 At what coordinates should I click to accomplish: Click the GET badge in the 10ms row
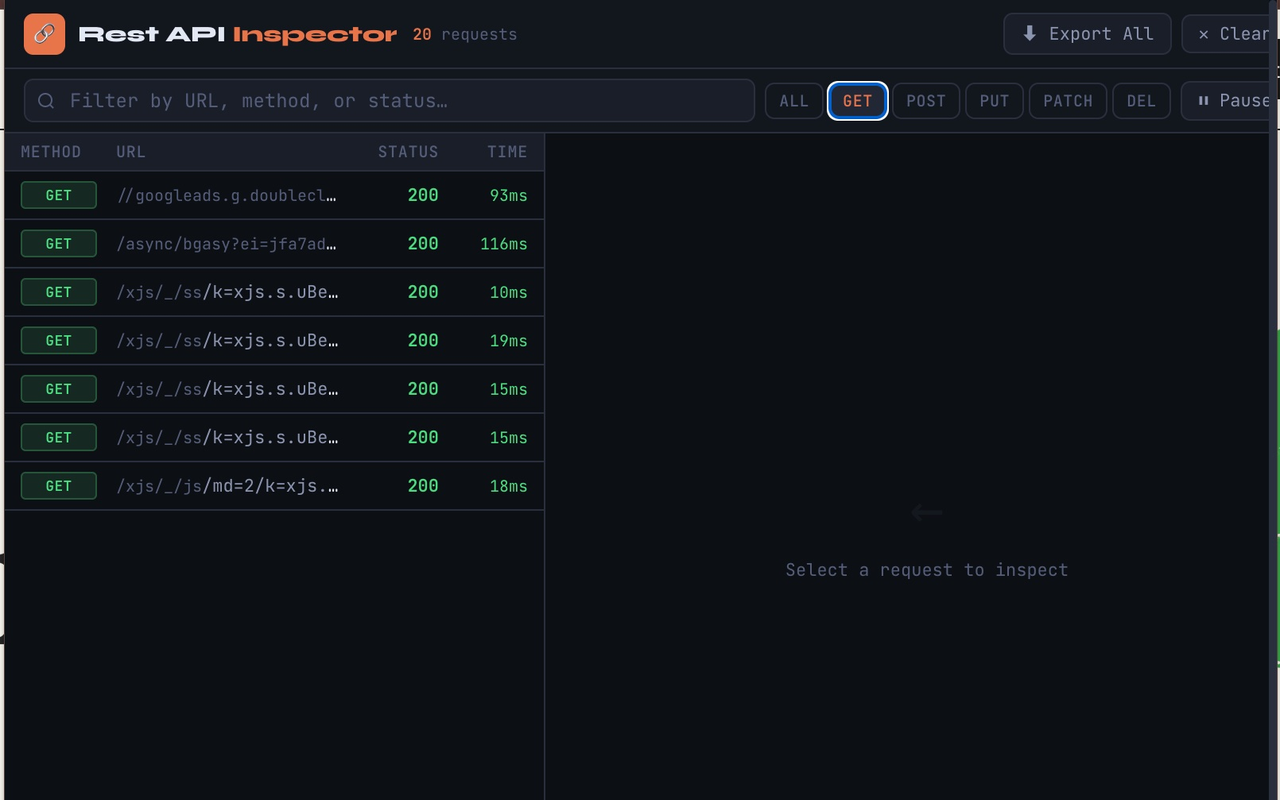pos(59,292)
